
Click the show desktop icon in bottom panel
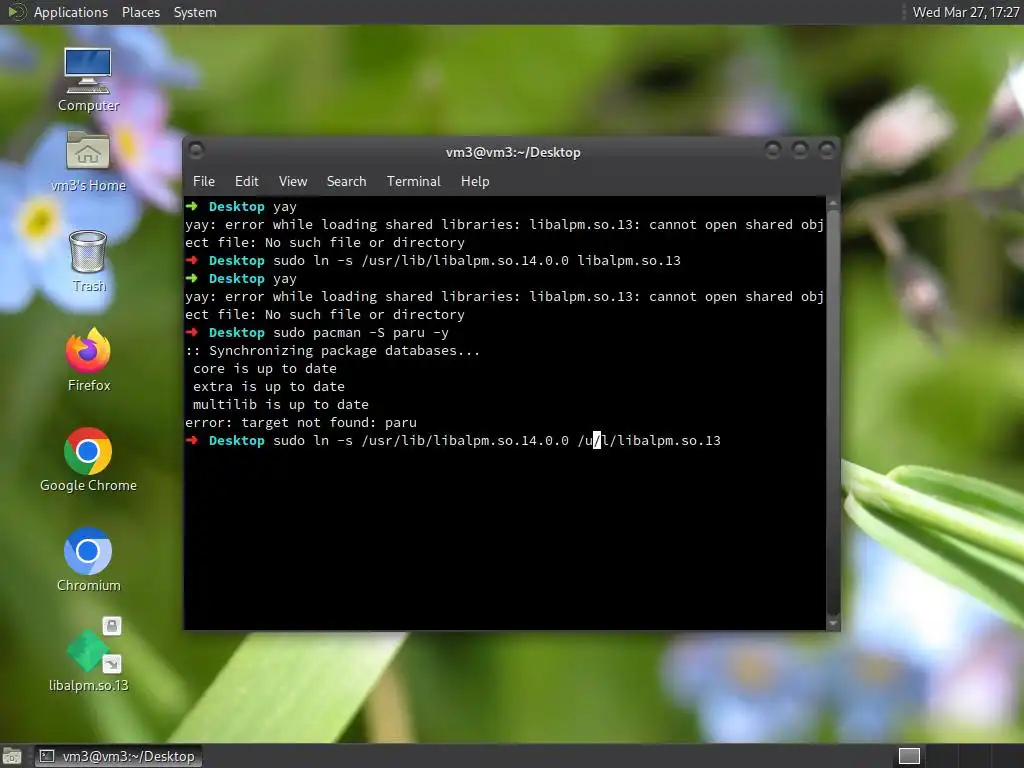(x=12, y=756)
